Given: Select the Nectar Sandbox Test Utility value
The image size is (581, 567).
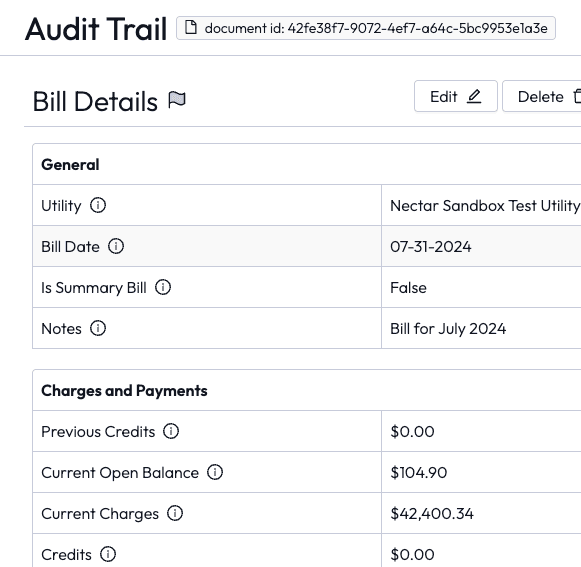Looking at the screenshot, I should point(485,206).
